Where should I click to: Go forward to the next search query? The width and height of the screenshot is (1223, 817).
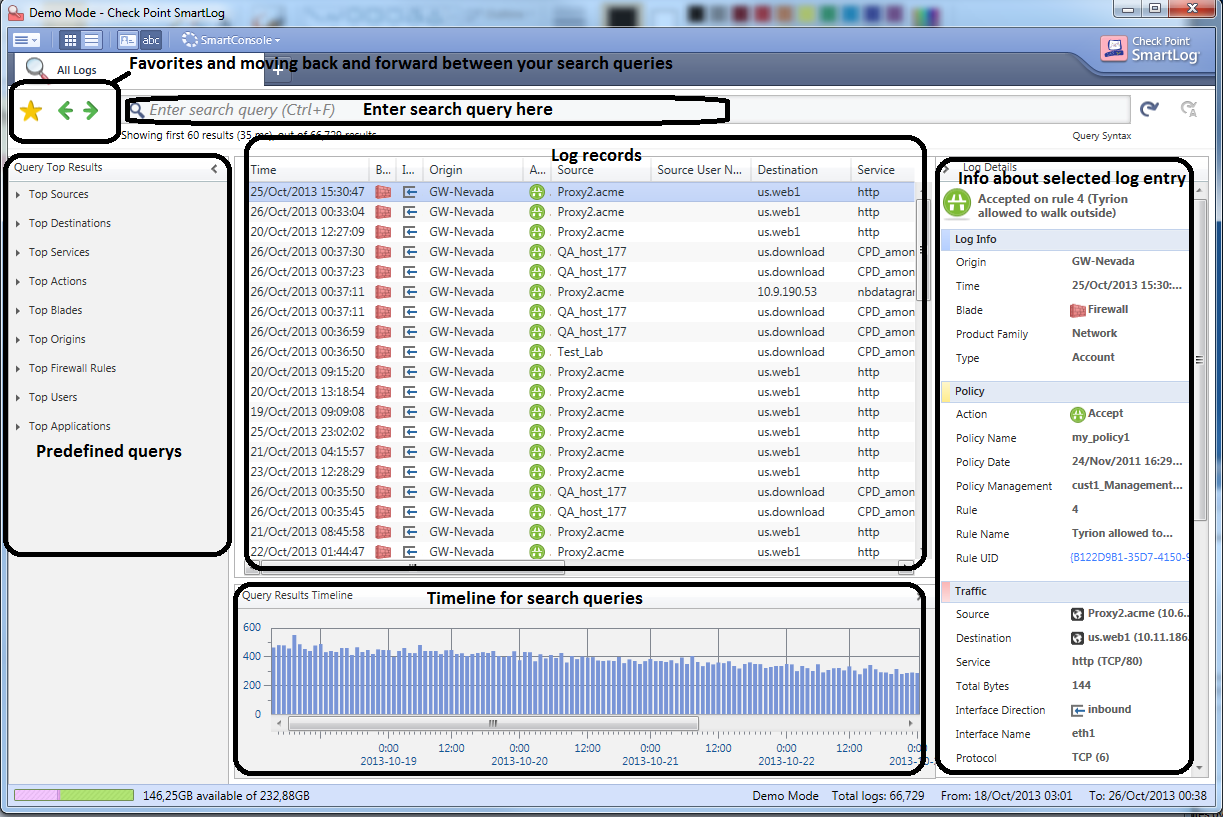[90, 111]
